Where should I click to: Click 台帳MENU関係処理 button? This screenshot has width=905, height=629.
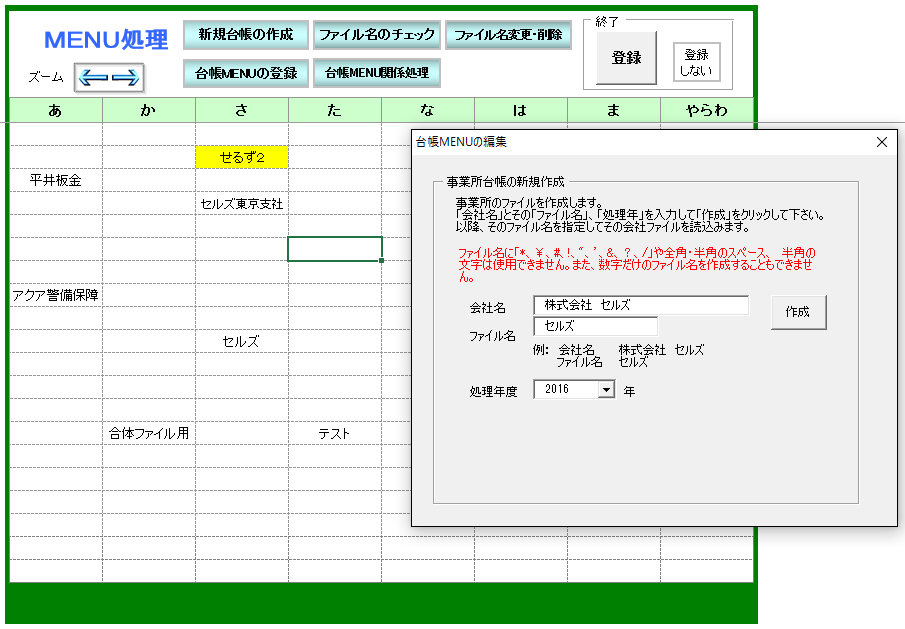pos(377,73)
